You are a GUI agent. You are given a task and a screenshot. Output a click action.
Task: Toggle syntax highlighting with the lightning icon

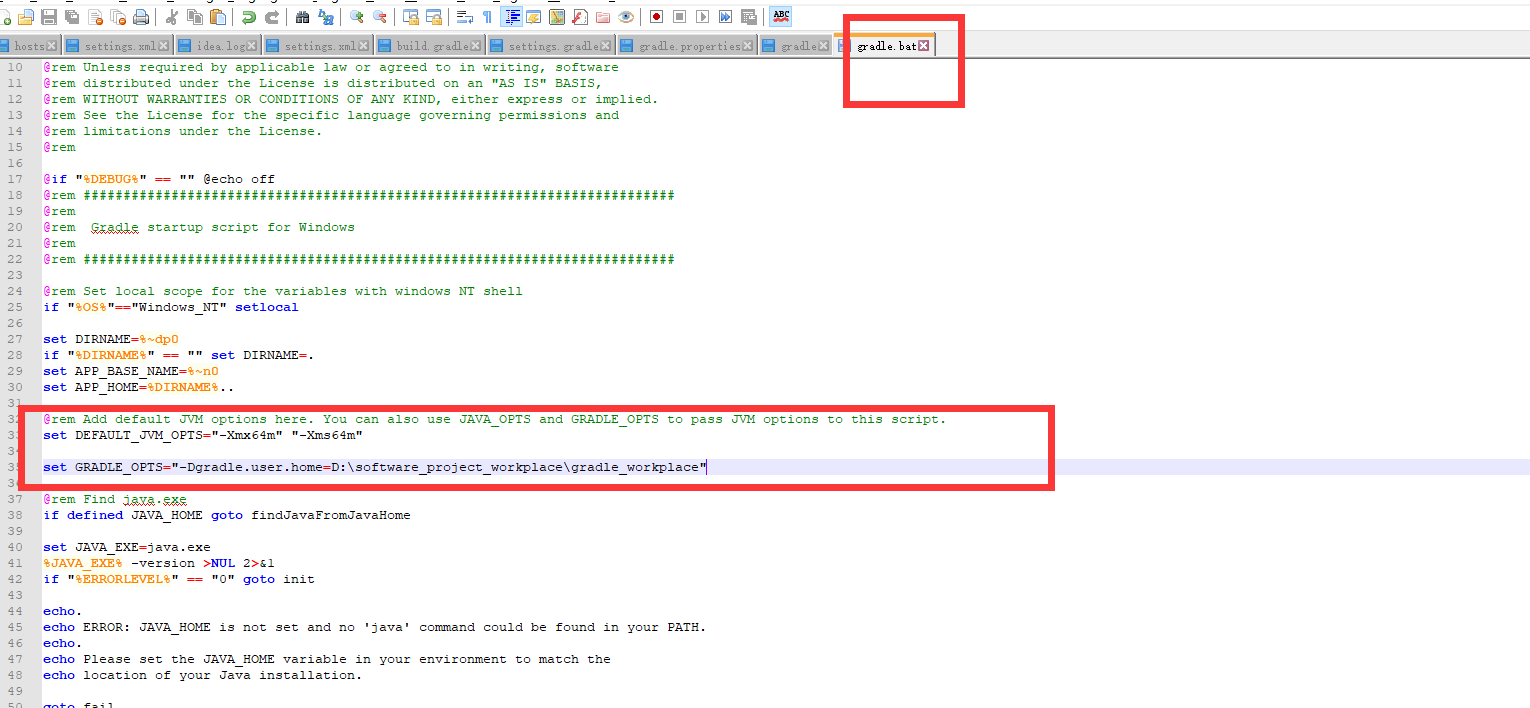(x=534, y=16)
